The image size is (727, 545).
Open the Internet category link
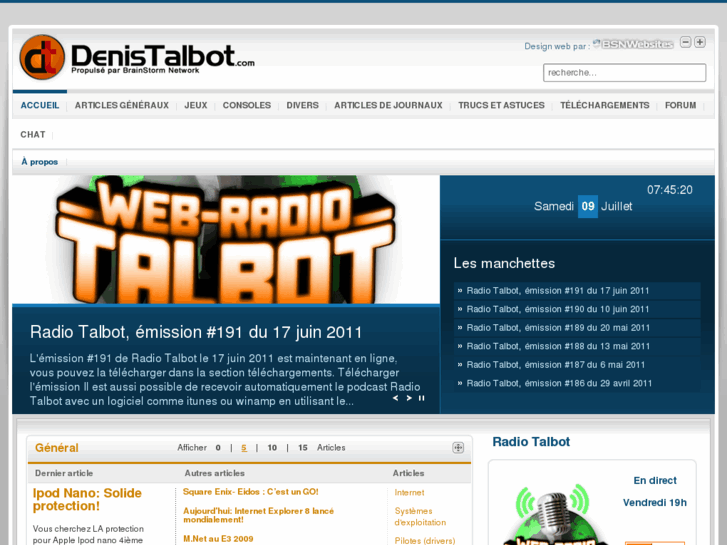click(x=409, y=493)
